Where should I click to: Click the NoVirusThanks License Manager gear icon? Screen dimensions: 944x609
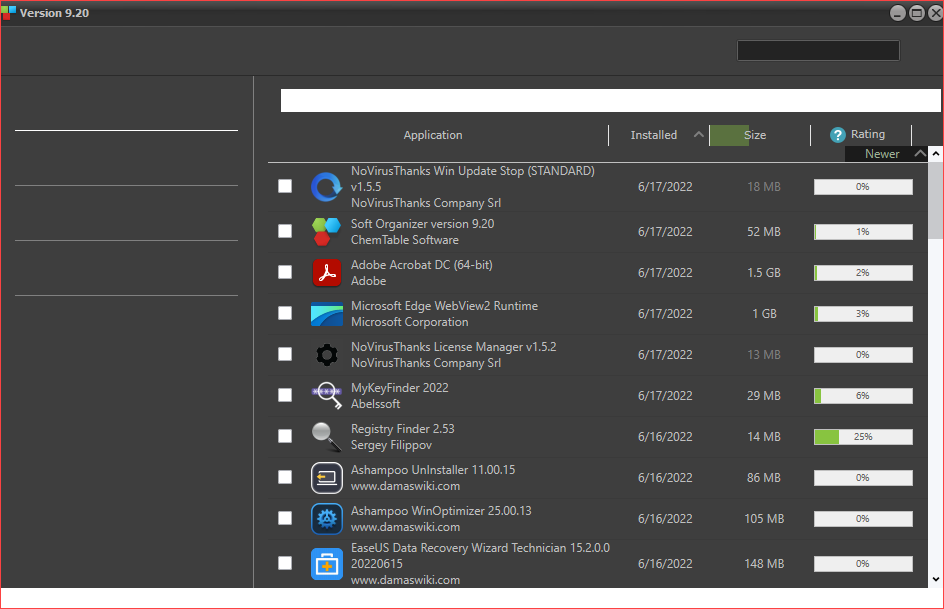(x=326, y=354)
